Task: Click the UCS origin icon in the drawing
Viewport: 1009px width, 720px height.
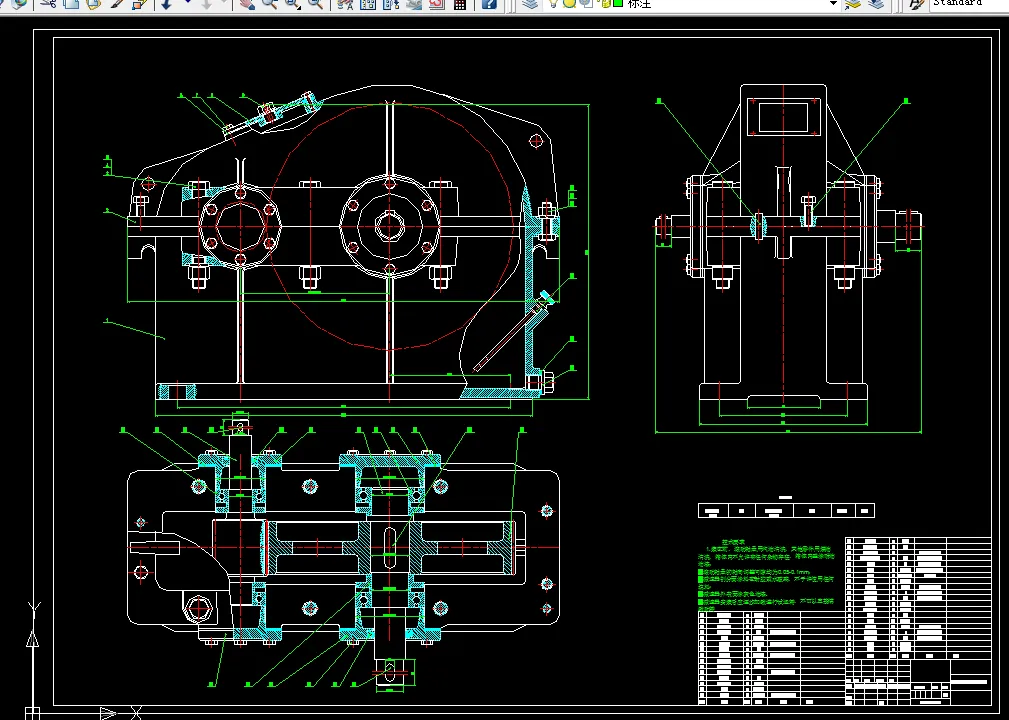Action: click(32, 712)
